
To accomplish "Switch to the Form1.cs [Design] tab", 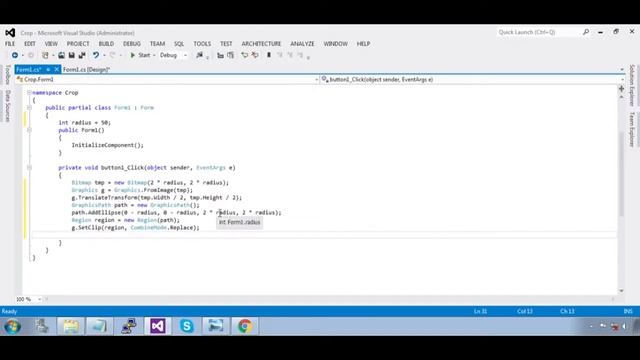I will 86,69.
